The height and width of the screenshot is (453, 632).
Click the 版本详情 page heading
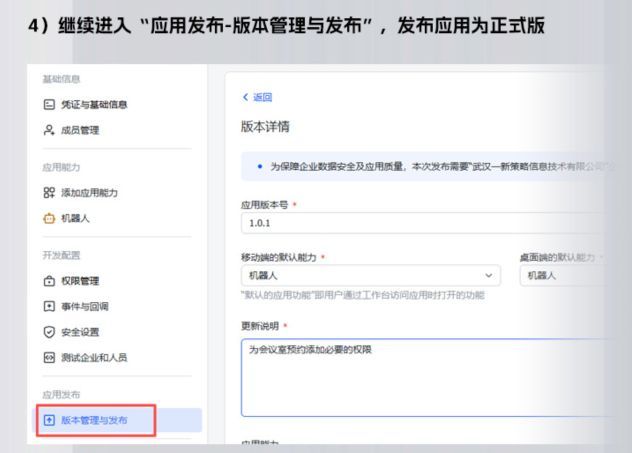265,127
